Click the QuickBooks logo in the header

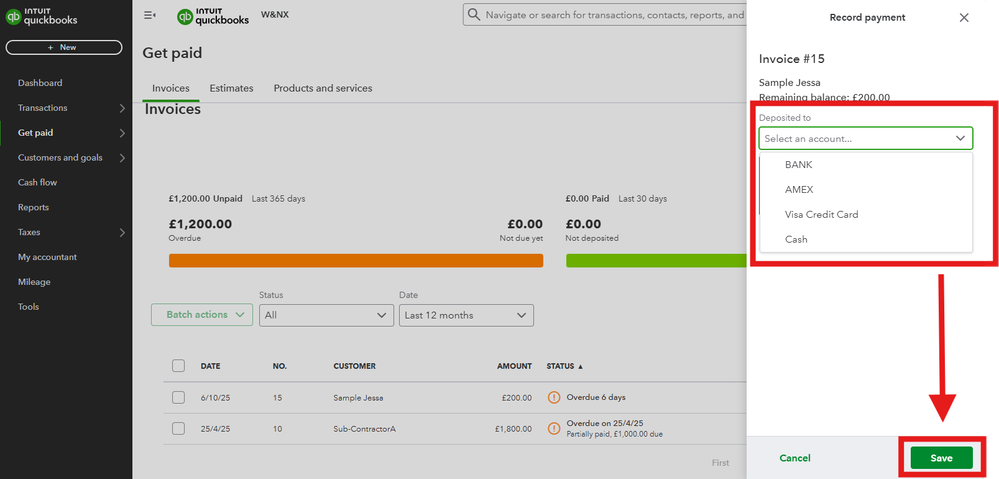pos(213,17)
